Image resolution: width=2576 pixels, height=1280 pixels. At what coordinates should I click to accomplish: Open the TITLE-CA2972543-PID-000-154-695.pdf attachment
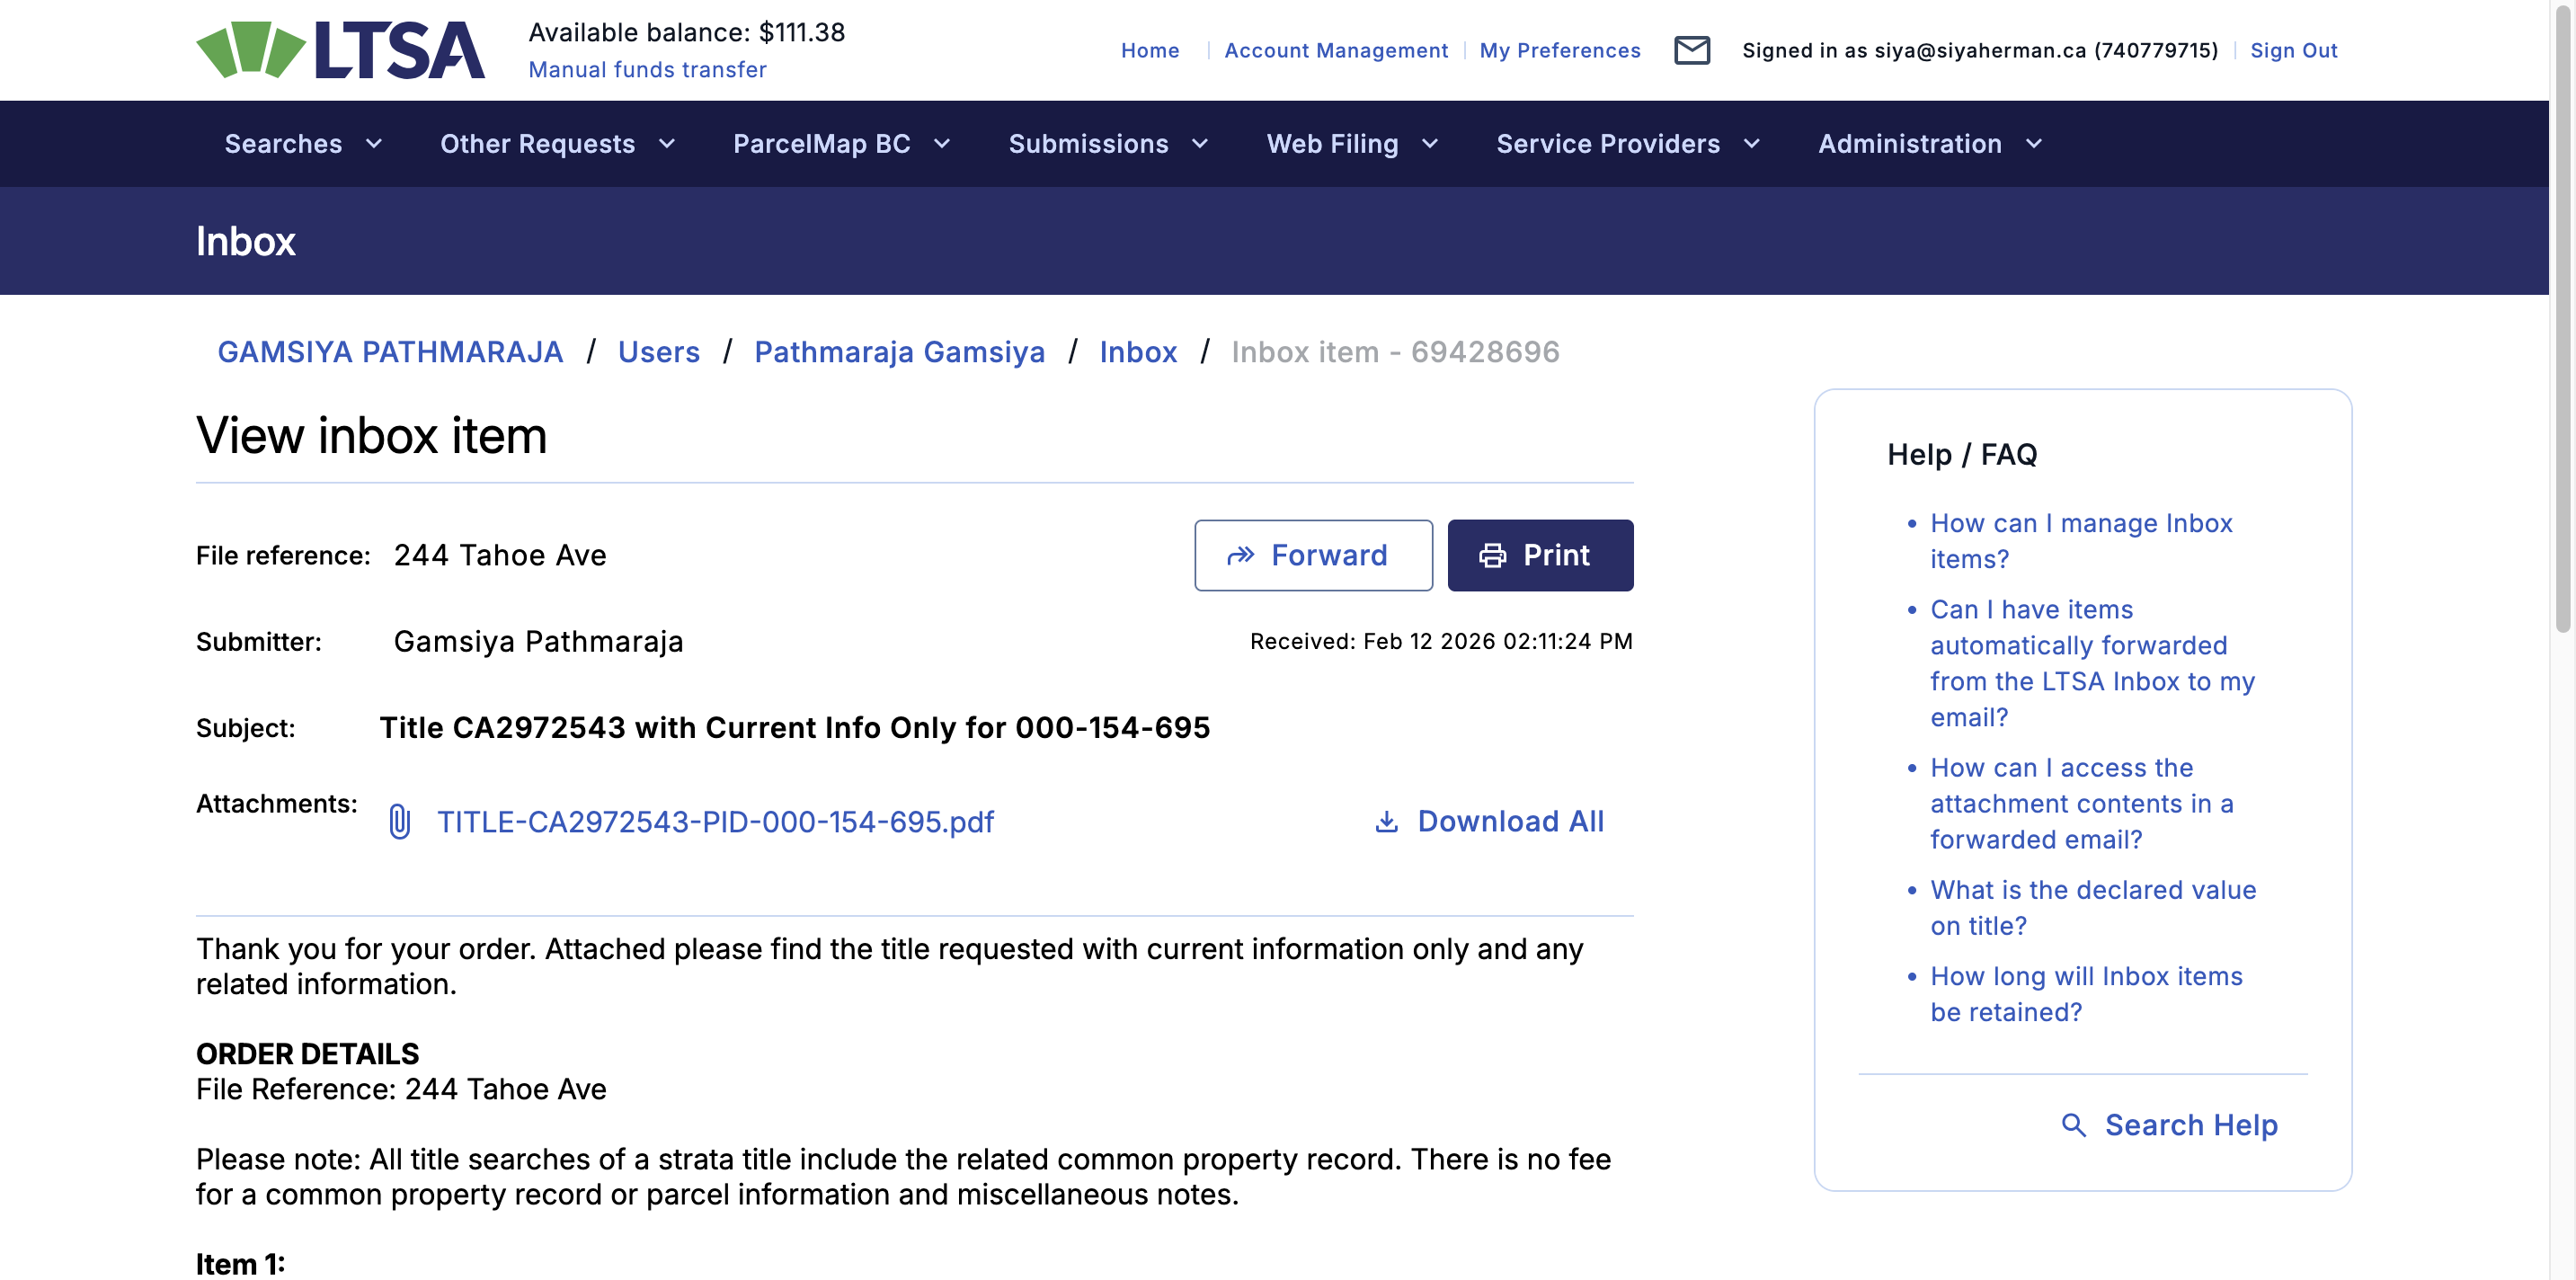pos(715,822)
